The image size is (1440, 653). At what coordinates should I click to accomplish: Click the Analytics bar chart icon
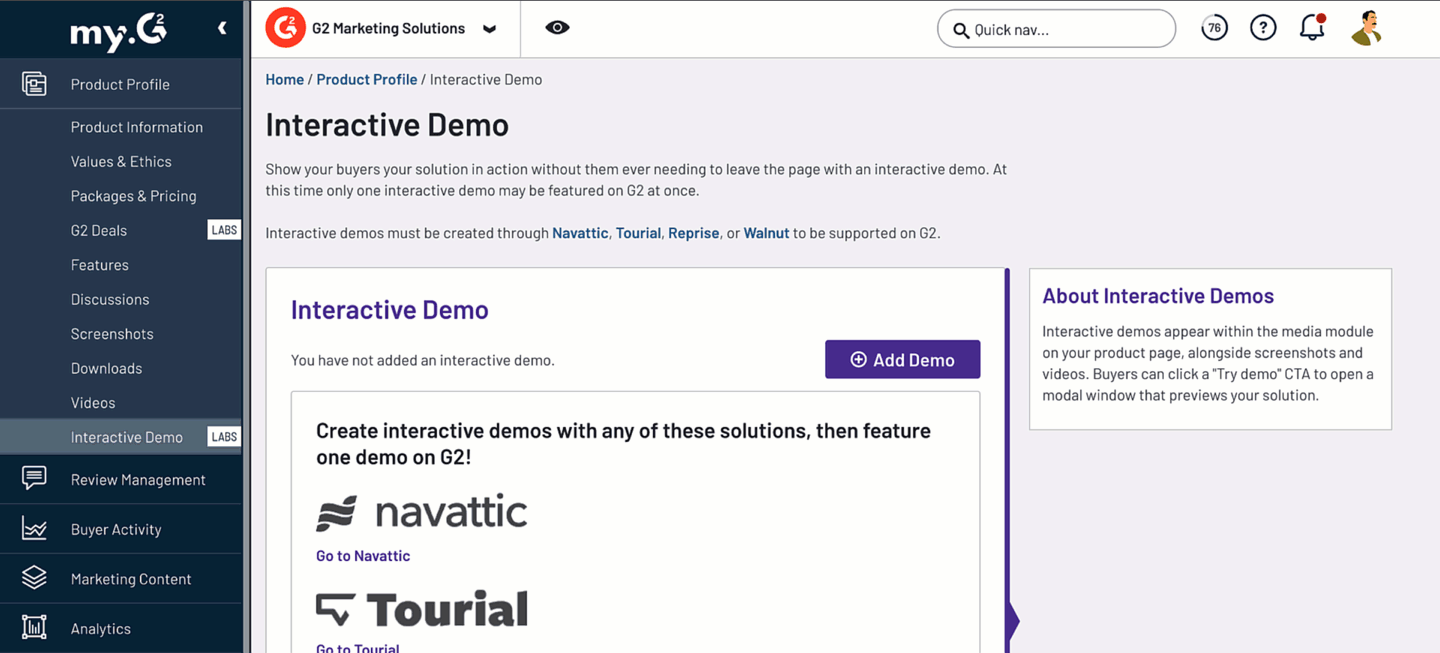click(34, 628)
